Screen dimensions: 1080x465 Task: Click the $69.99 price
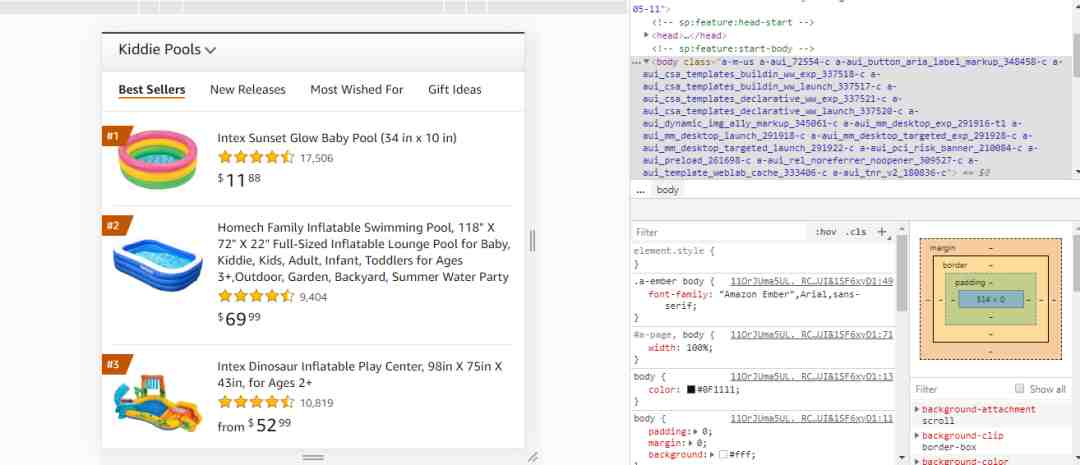240,318
